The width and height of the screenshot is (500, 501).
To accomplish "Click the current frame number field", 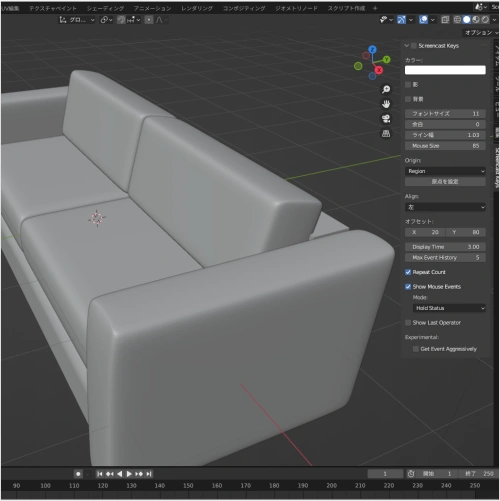I will pyautogui.click(x=385, y=474).
